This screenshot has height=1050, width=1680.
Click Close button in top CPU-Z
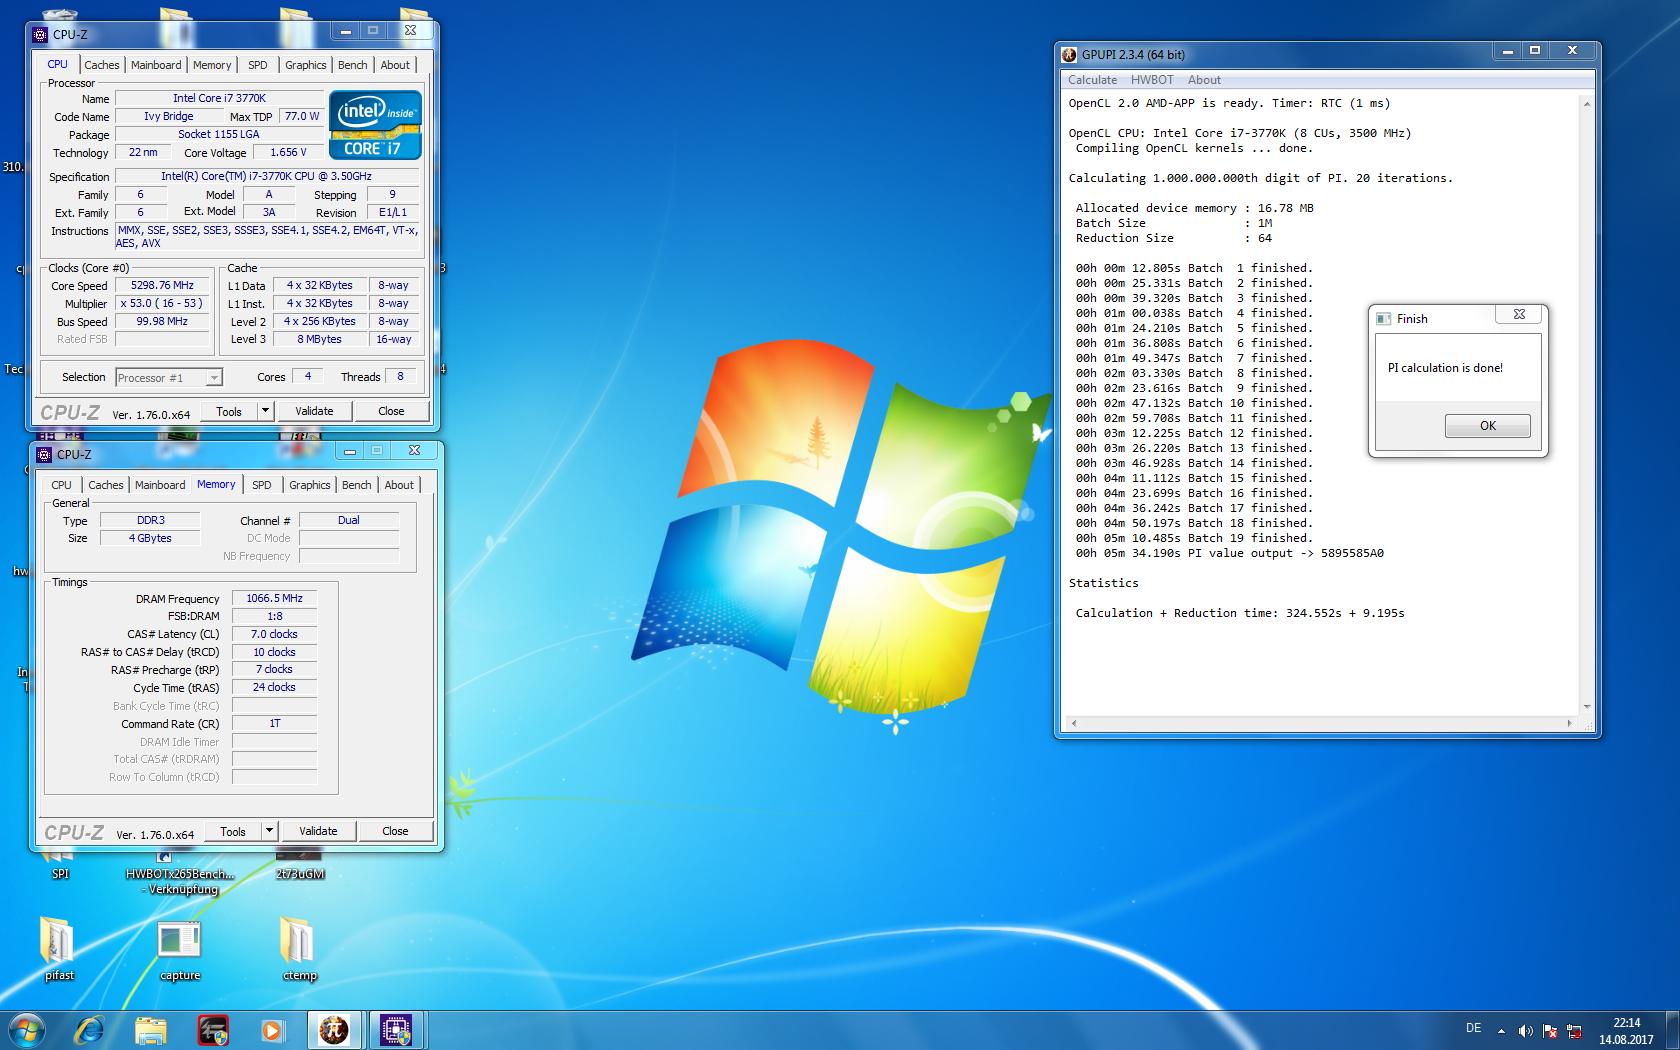[391, 411]
